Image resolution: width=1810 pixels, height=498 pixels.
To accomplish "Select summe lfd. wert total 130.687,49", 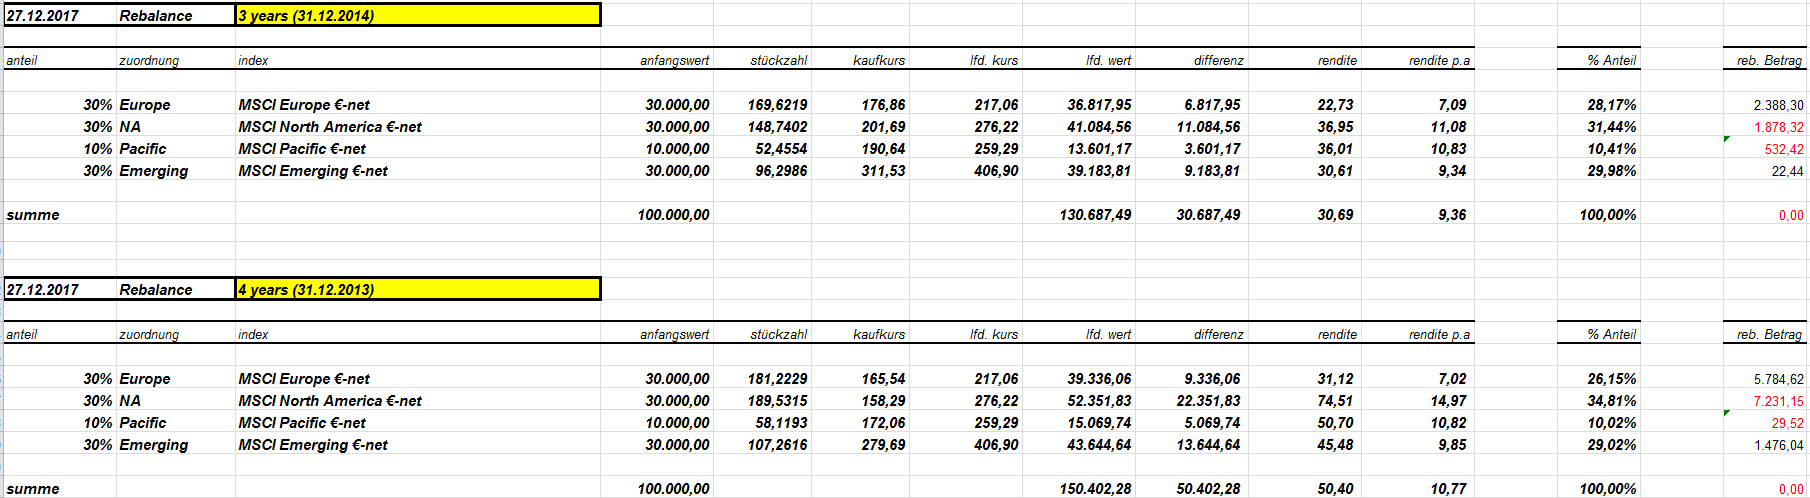I will [x=1095, y=215].
